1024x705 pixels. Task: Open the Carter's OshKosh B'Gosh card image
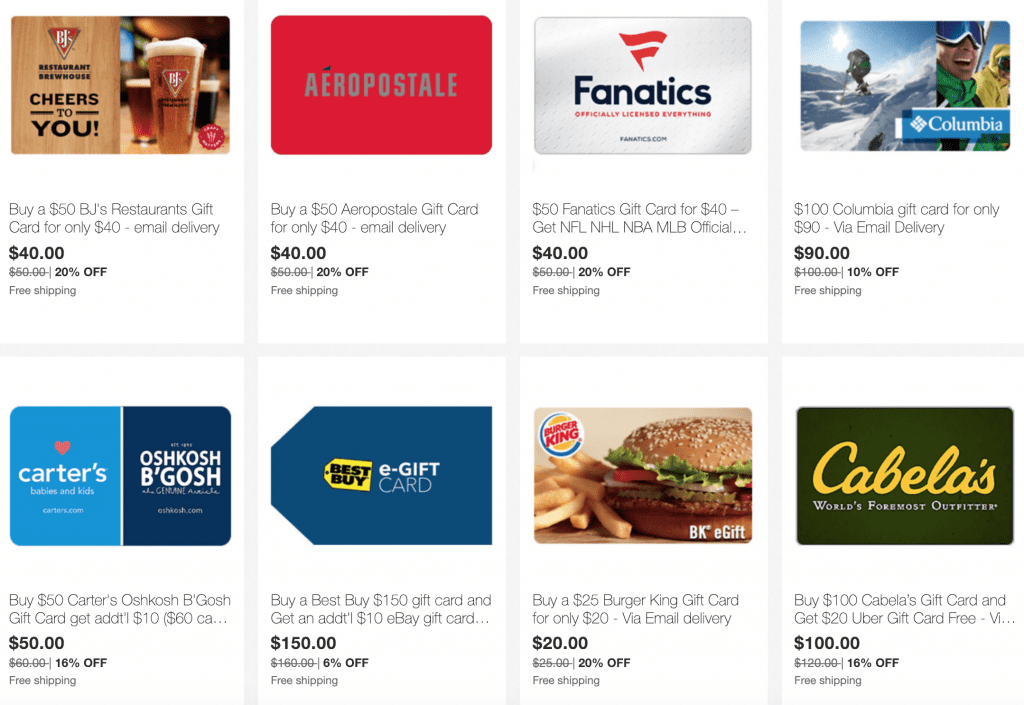tap(120, 476)
